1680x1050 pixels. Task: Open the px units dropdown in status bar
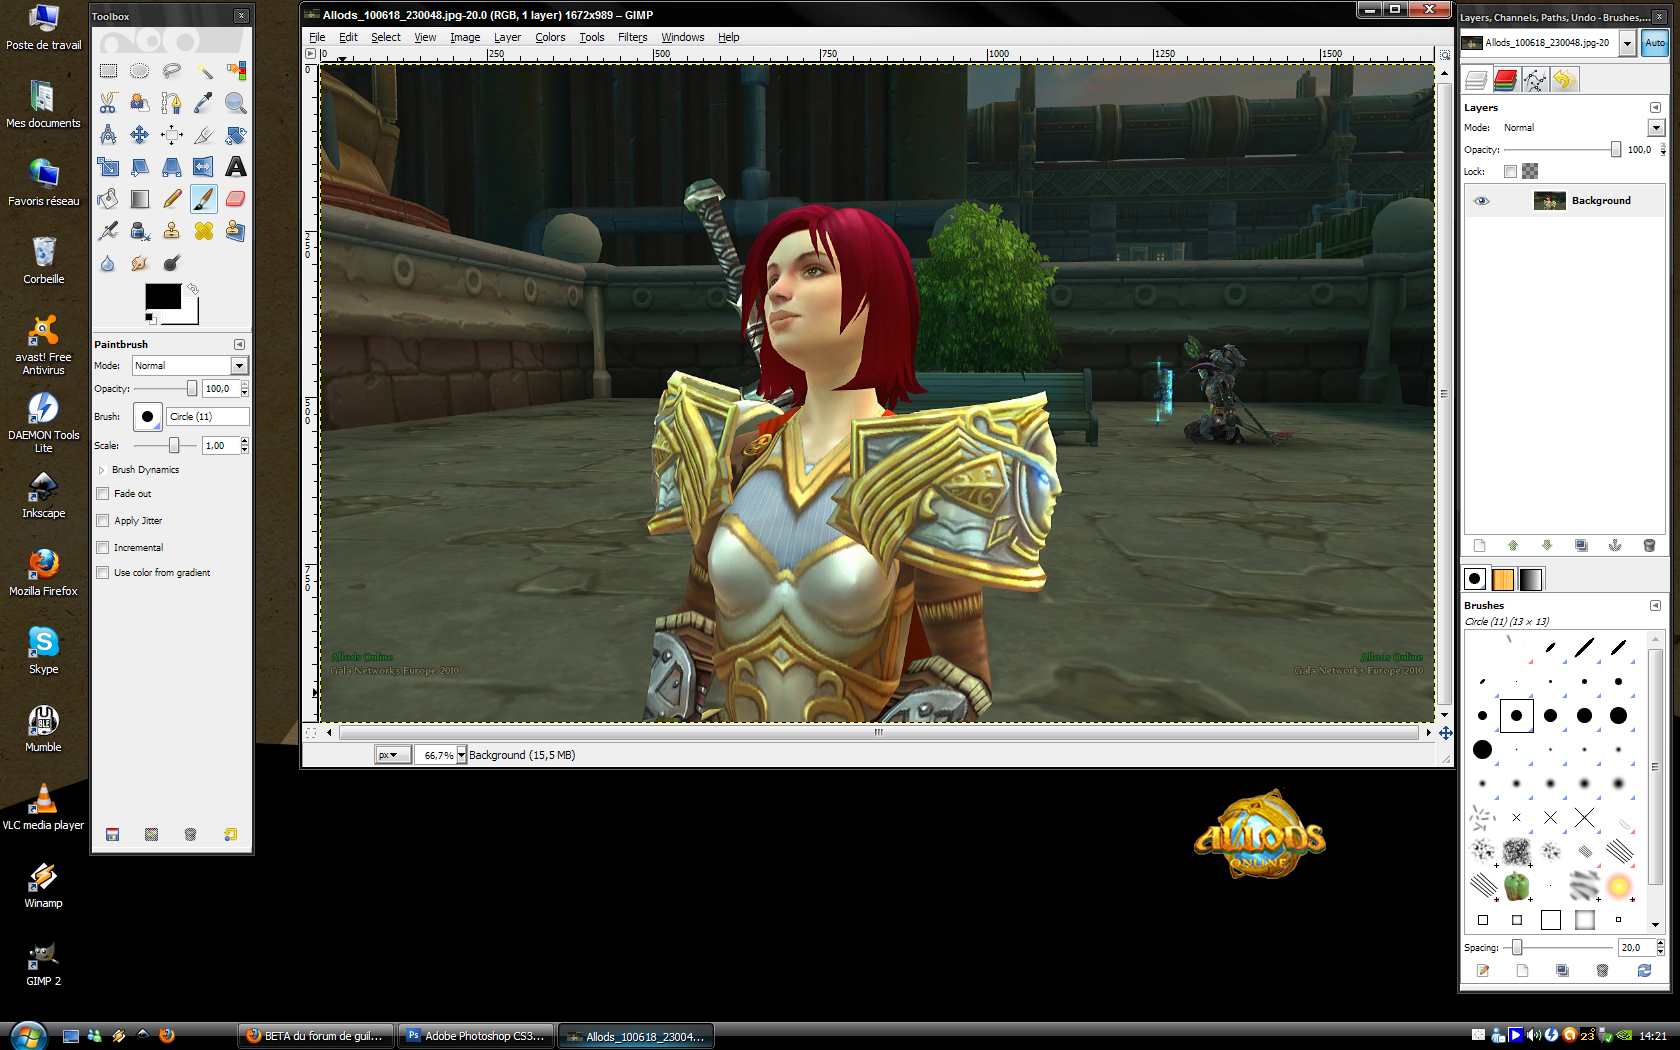(392, 755)
